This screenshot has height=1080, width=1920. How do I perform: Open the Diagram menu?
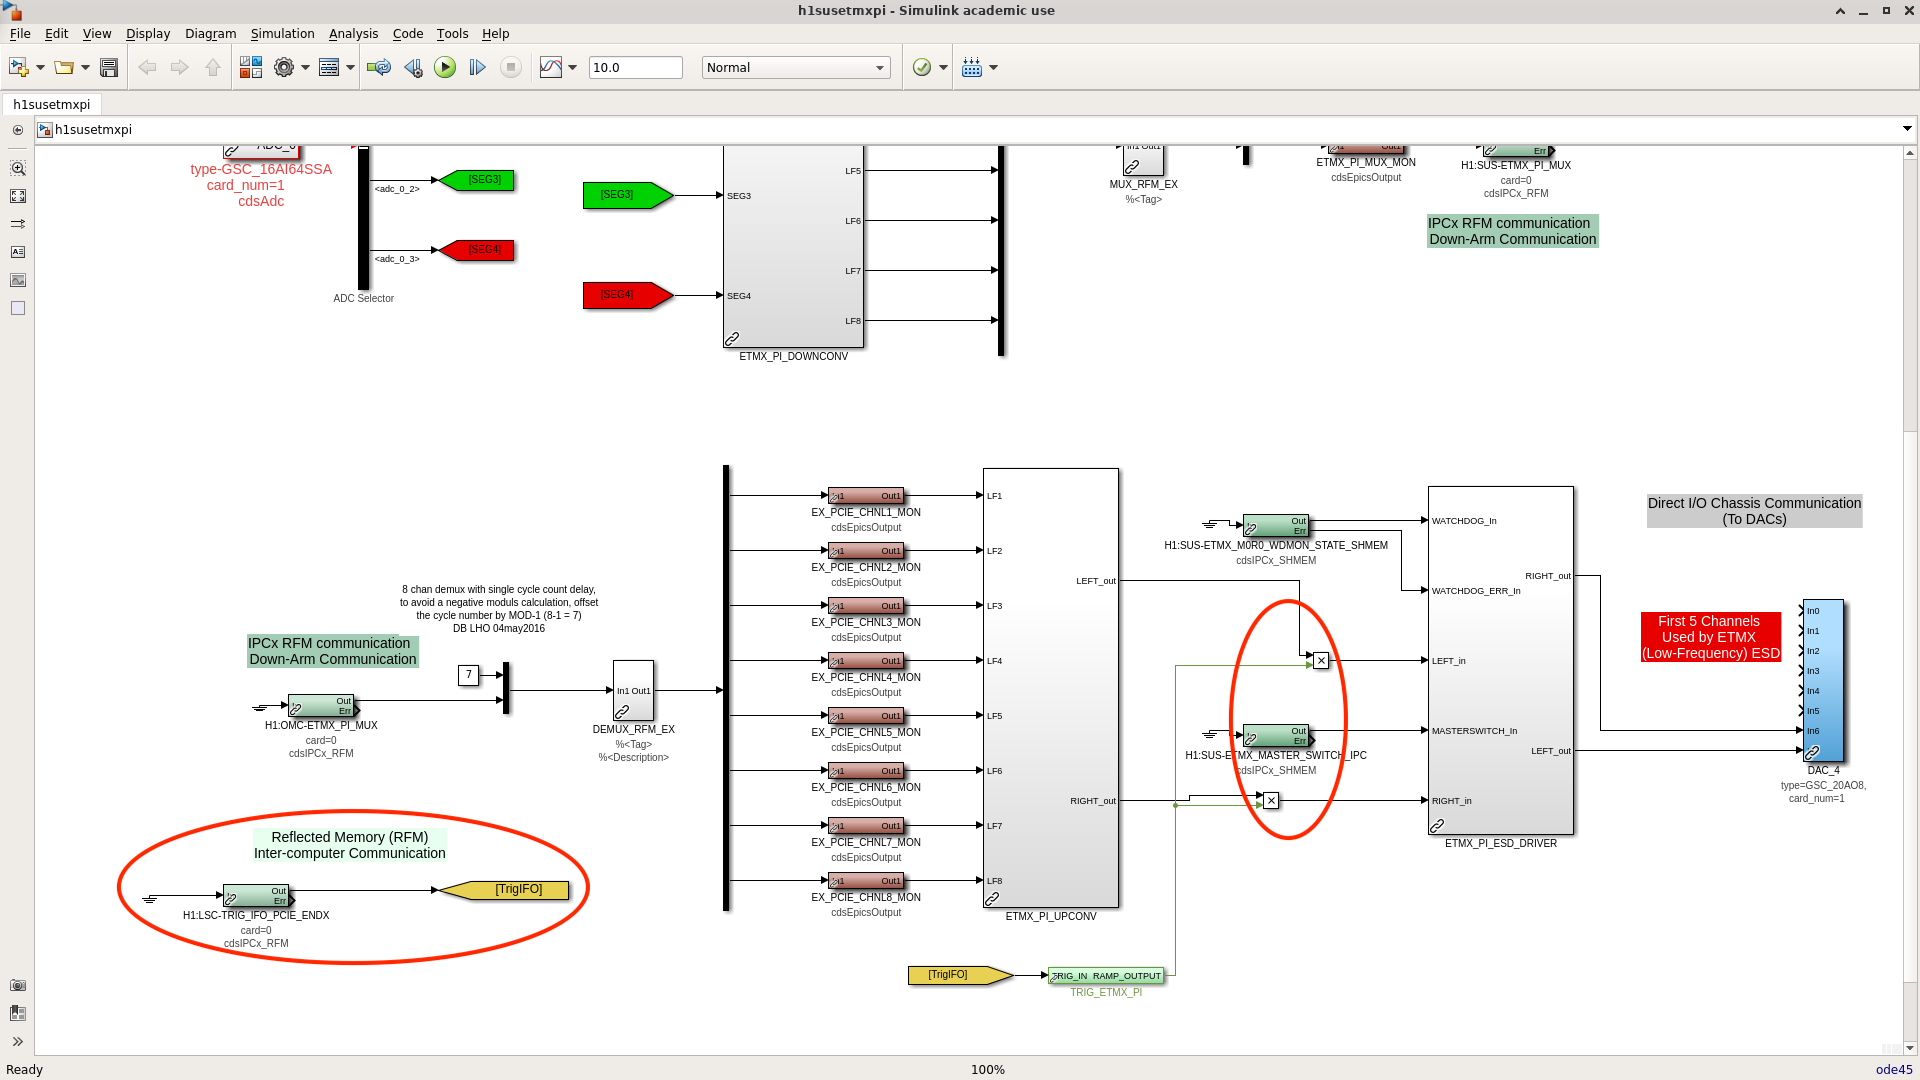(210, 33)
